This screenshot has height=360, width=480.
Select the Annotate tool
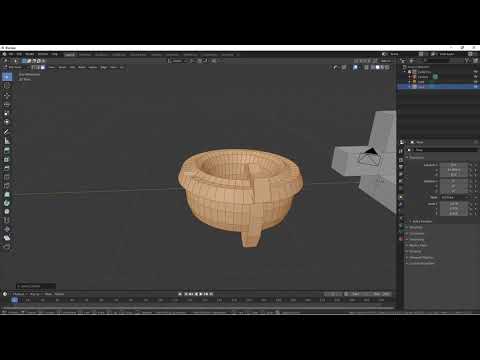(x=7, y=131)
